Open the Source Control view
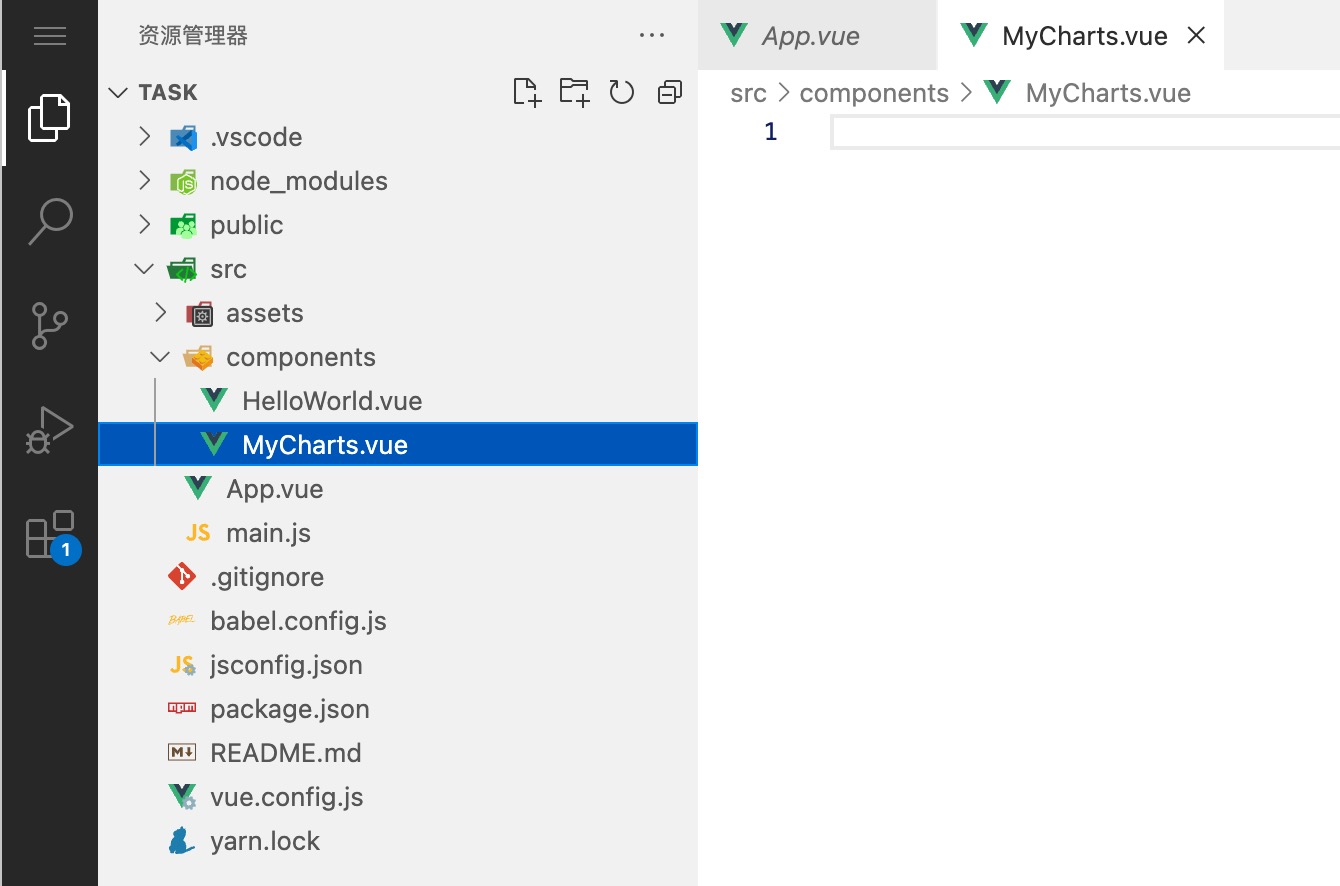Viewport: 1340px width, 886px height. point(49,326)
